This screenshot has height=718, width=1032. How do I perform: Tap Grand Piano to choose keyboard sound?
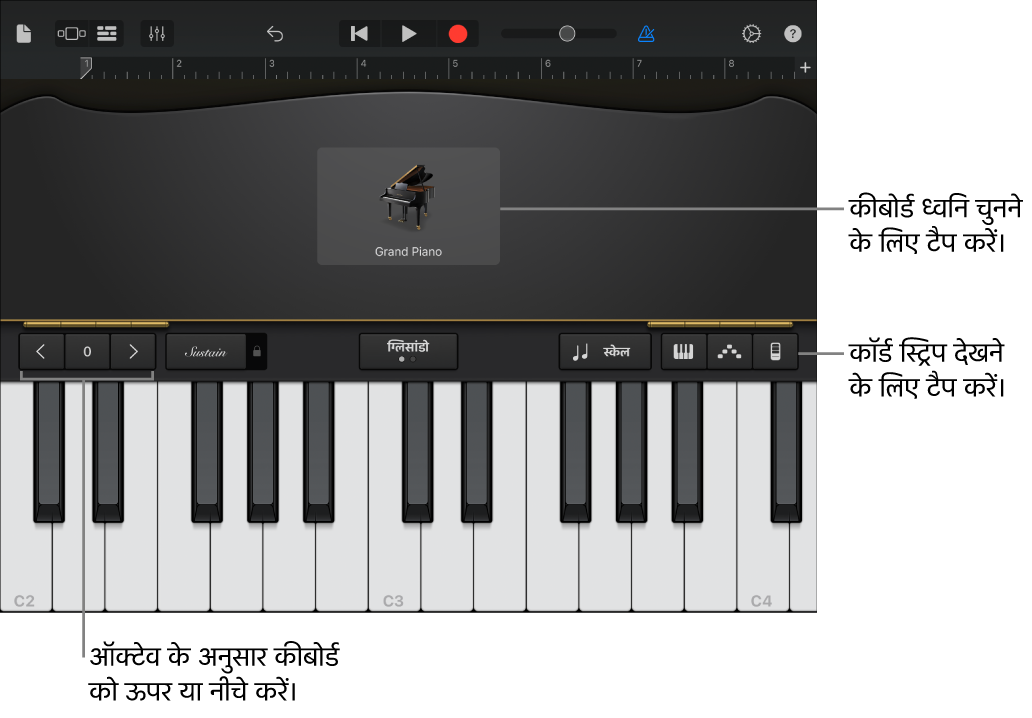pyautogui.click(x=408, y=206)
